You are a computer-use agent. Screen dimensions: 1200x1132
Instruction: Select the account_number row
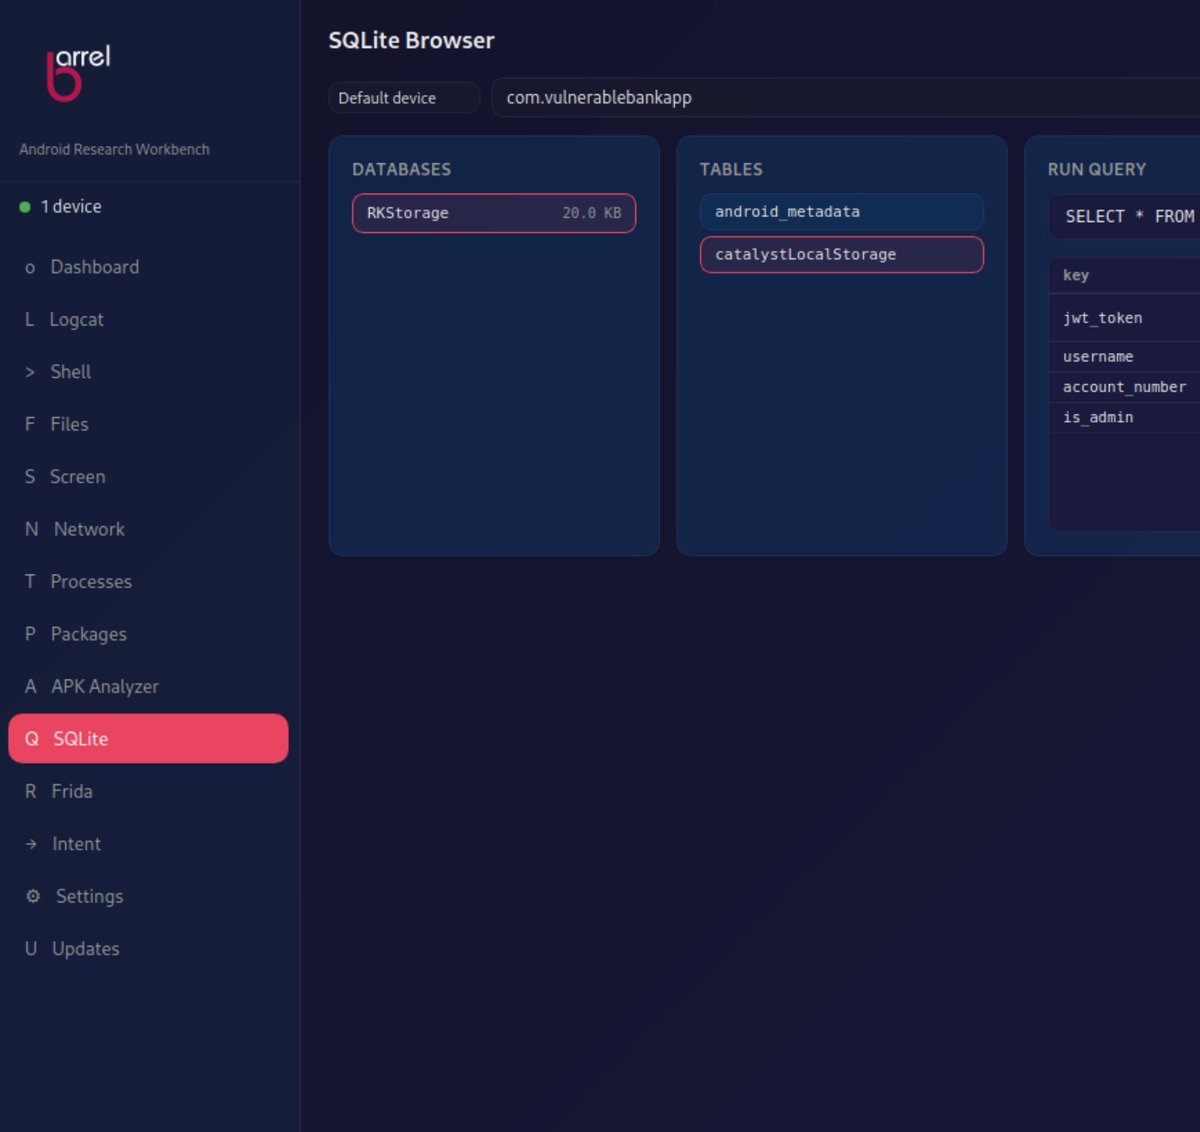pos(1124,387)
